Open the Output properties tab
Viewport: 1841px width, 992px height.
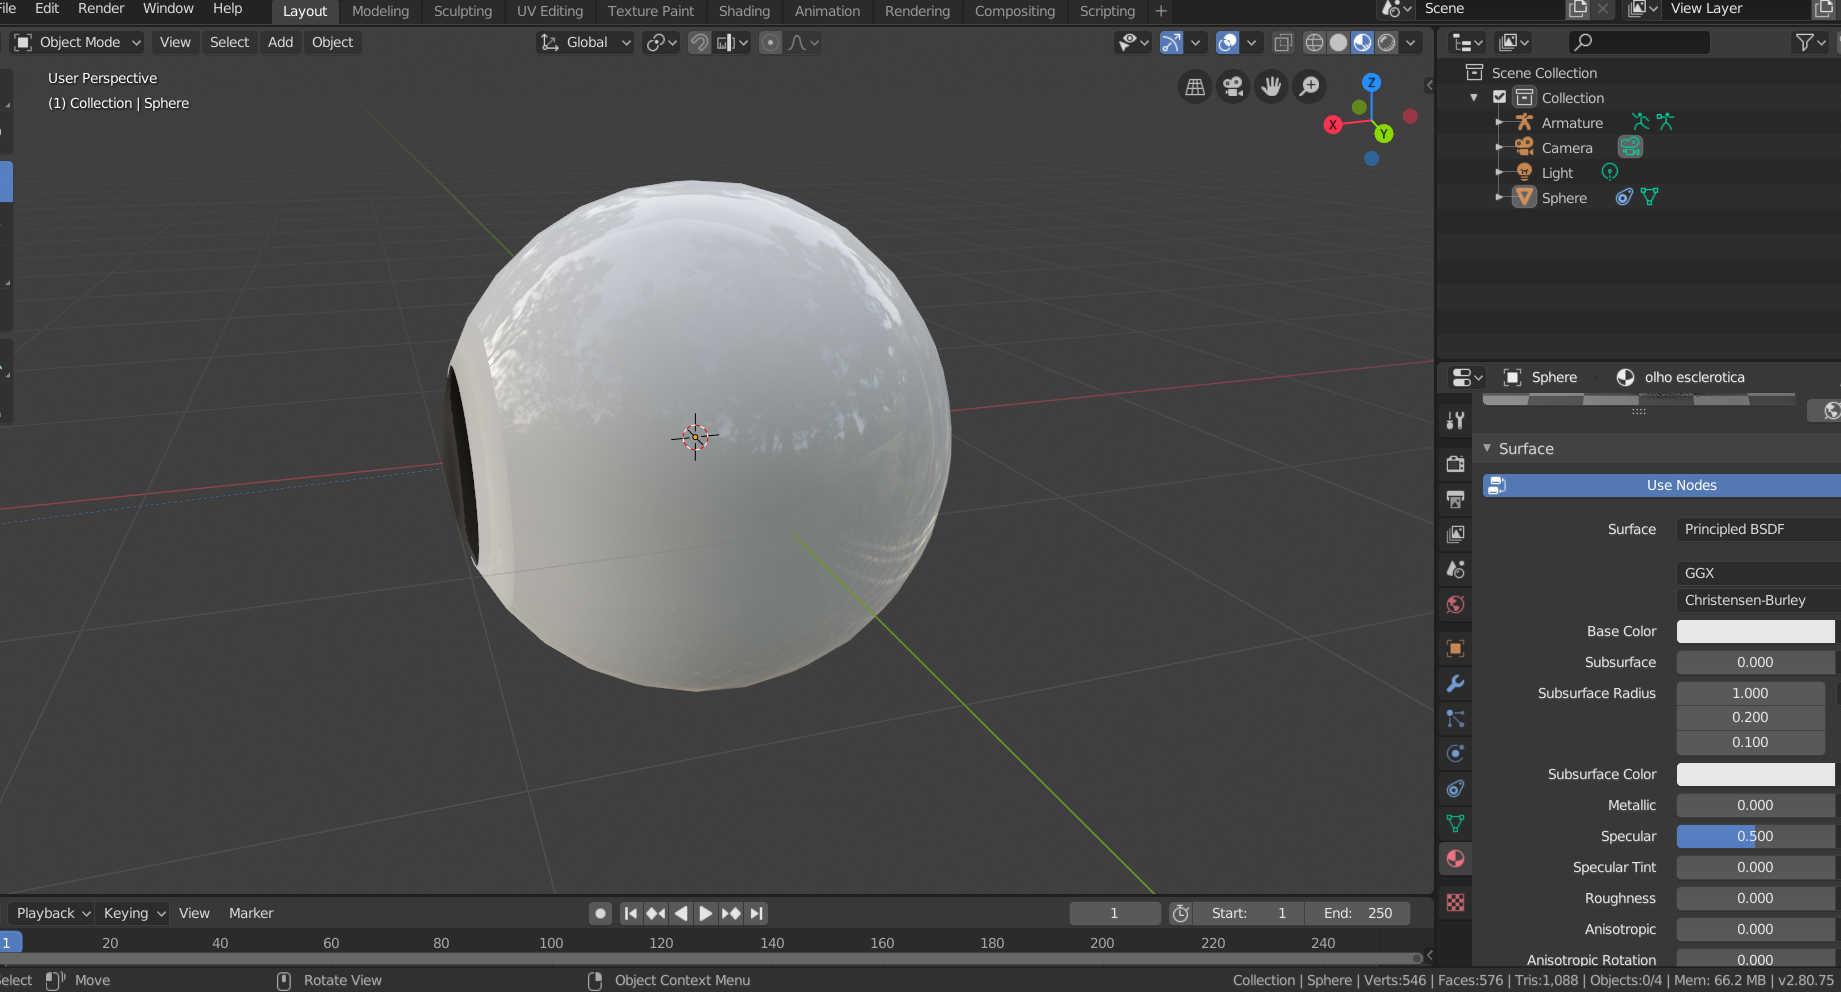coord(1455,499)
